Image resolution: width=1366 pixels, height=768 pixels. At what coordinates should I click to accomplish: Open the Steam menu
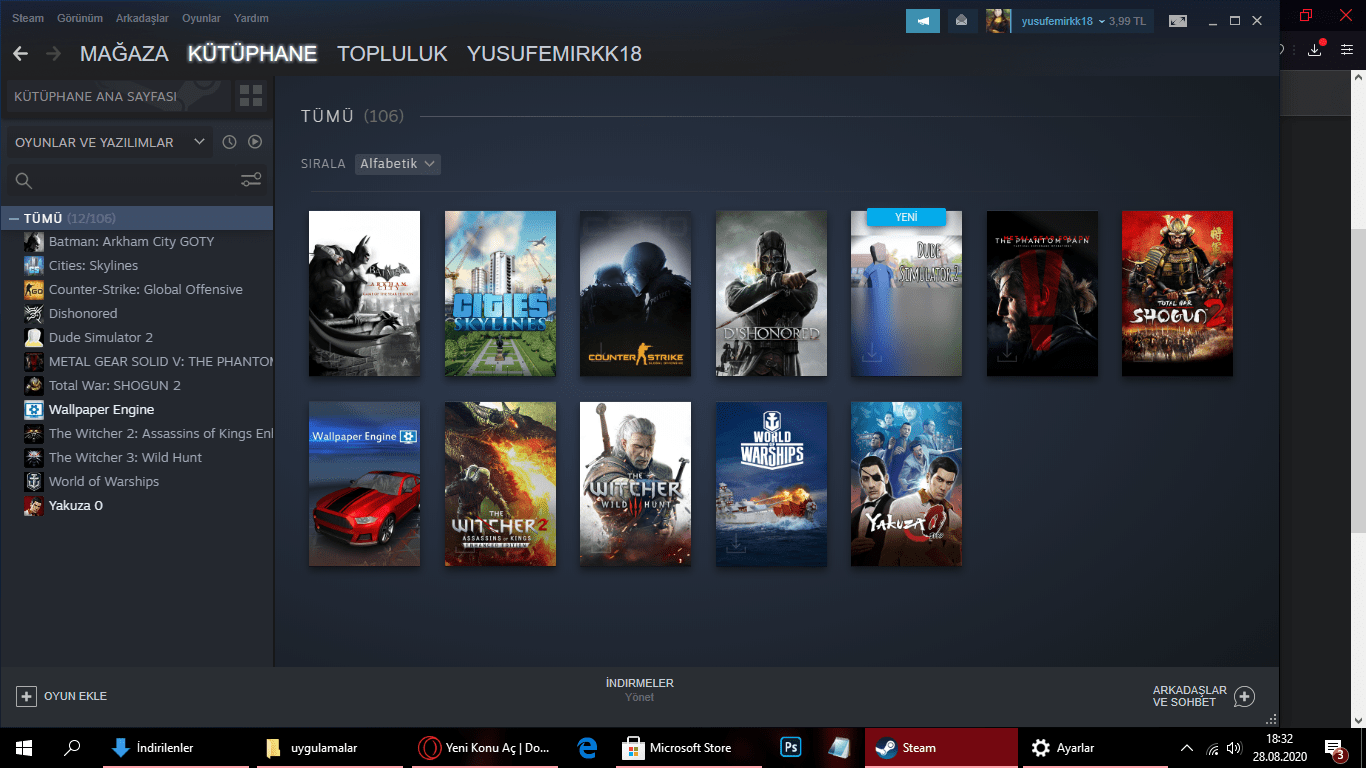28,18
